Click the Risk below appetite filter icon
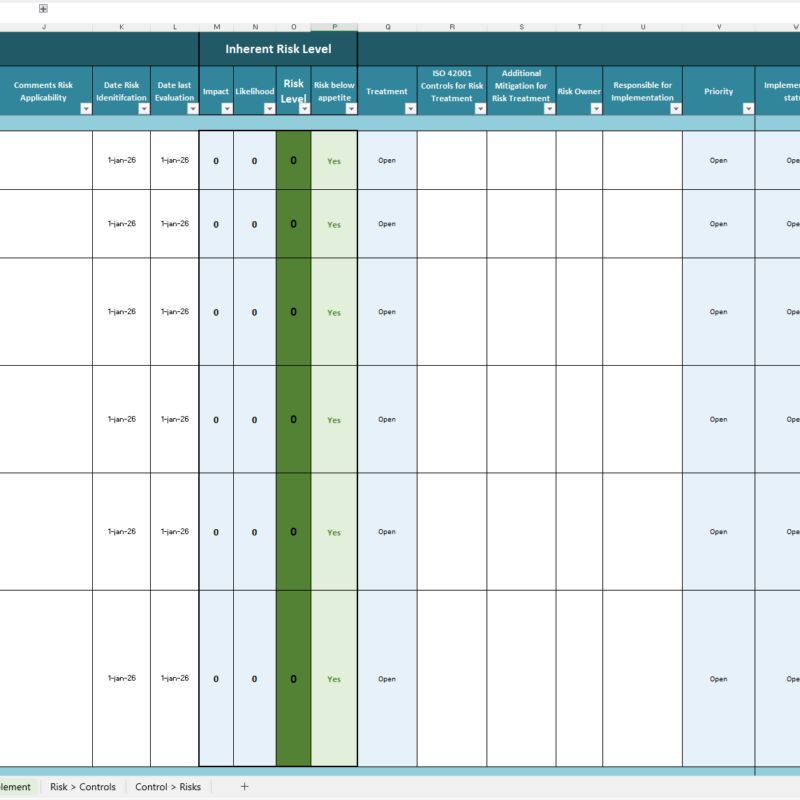This screenshot has height=800, width=800. click(x=350, y=110)
